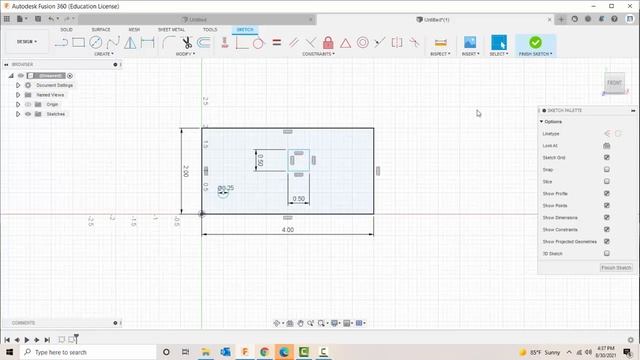The height and width of the screenshot is (360, 640).
Task: Switch to the Tools tab
Action: coord(210,30)
